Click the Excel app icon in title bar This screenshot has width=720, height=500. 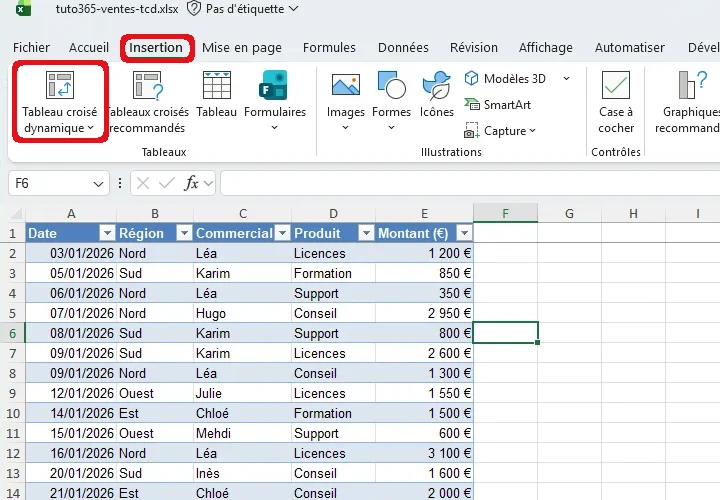click(x=23, y=8)
